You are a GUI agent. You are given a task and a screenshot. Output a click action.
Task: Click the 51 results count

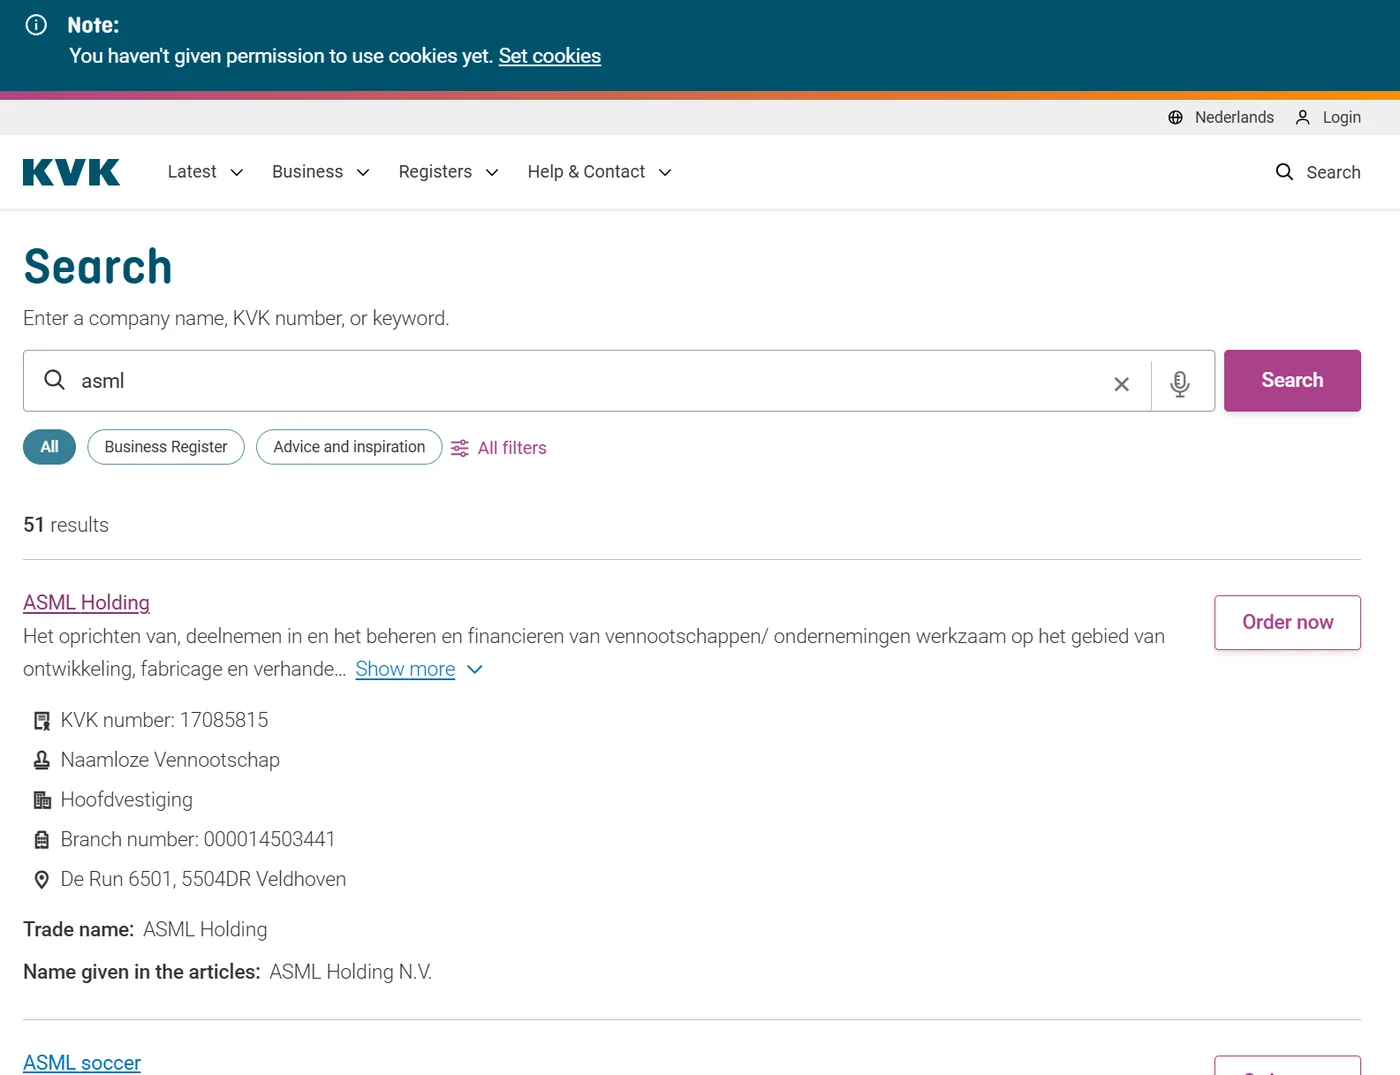(66, 525)
